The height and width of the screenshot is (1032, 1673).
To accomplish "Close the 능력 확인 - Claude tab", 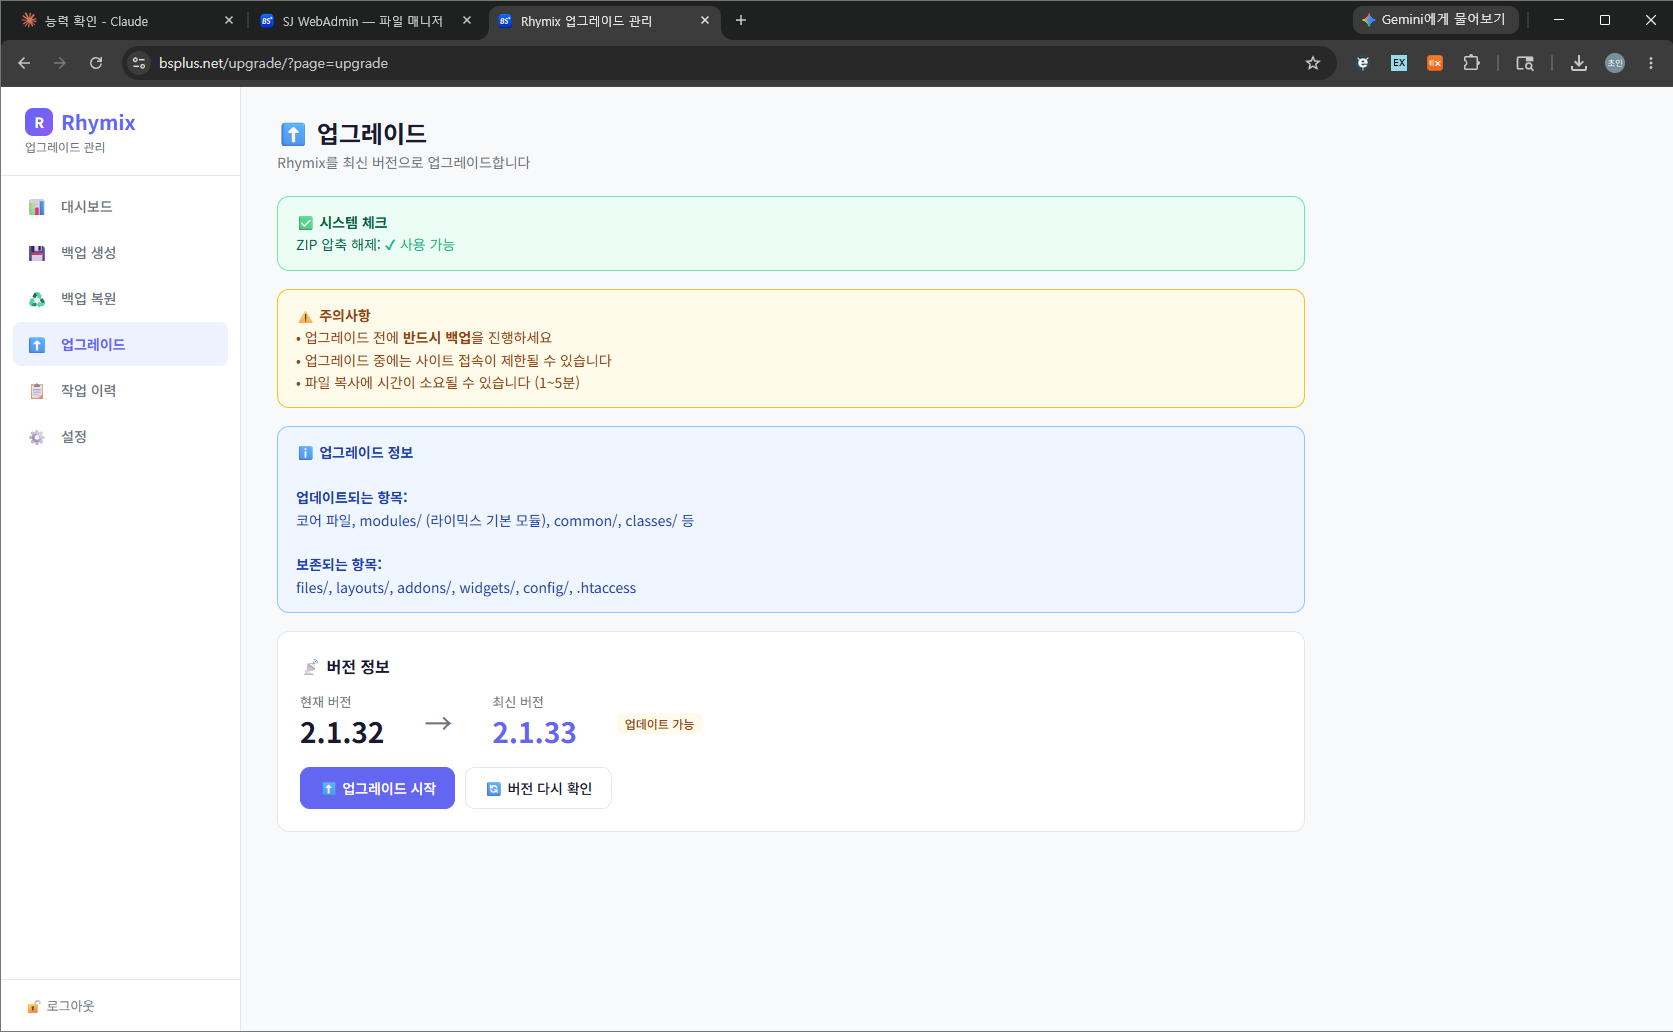I will 229,20.
